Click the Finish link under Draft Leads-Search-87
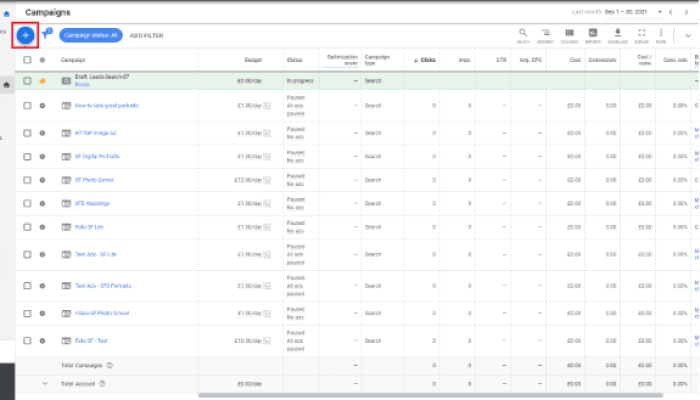 [82, 84]
